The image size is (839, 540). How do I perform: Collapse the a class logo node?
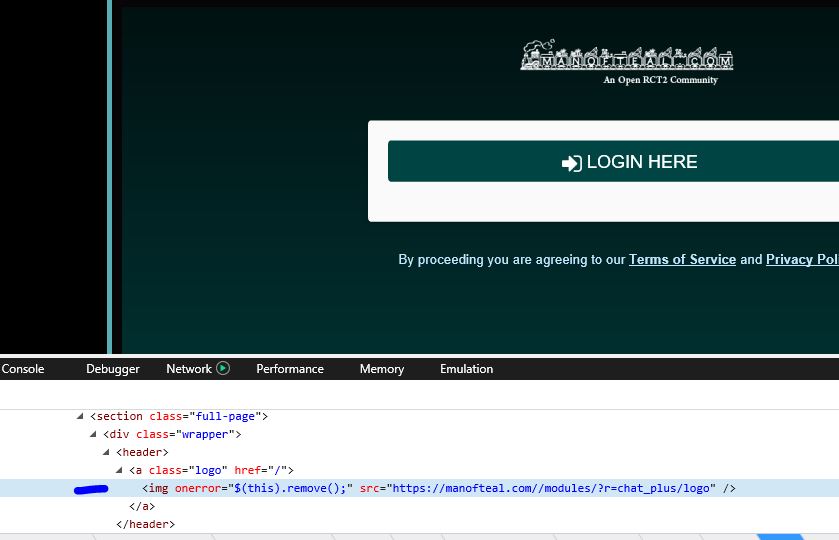point(119,470)
